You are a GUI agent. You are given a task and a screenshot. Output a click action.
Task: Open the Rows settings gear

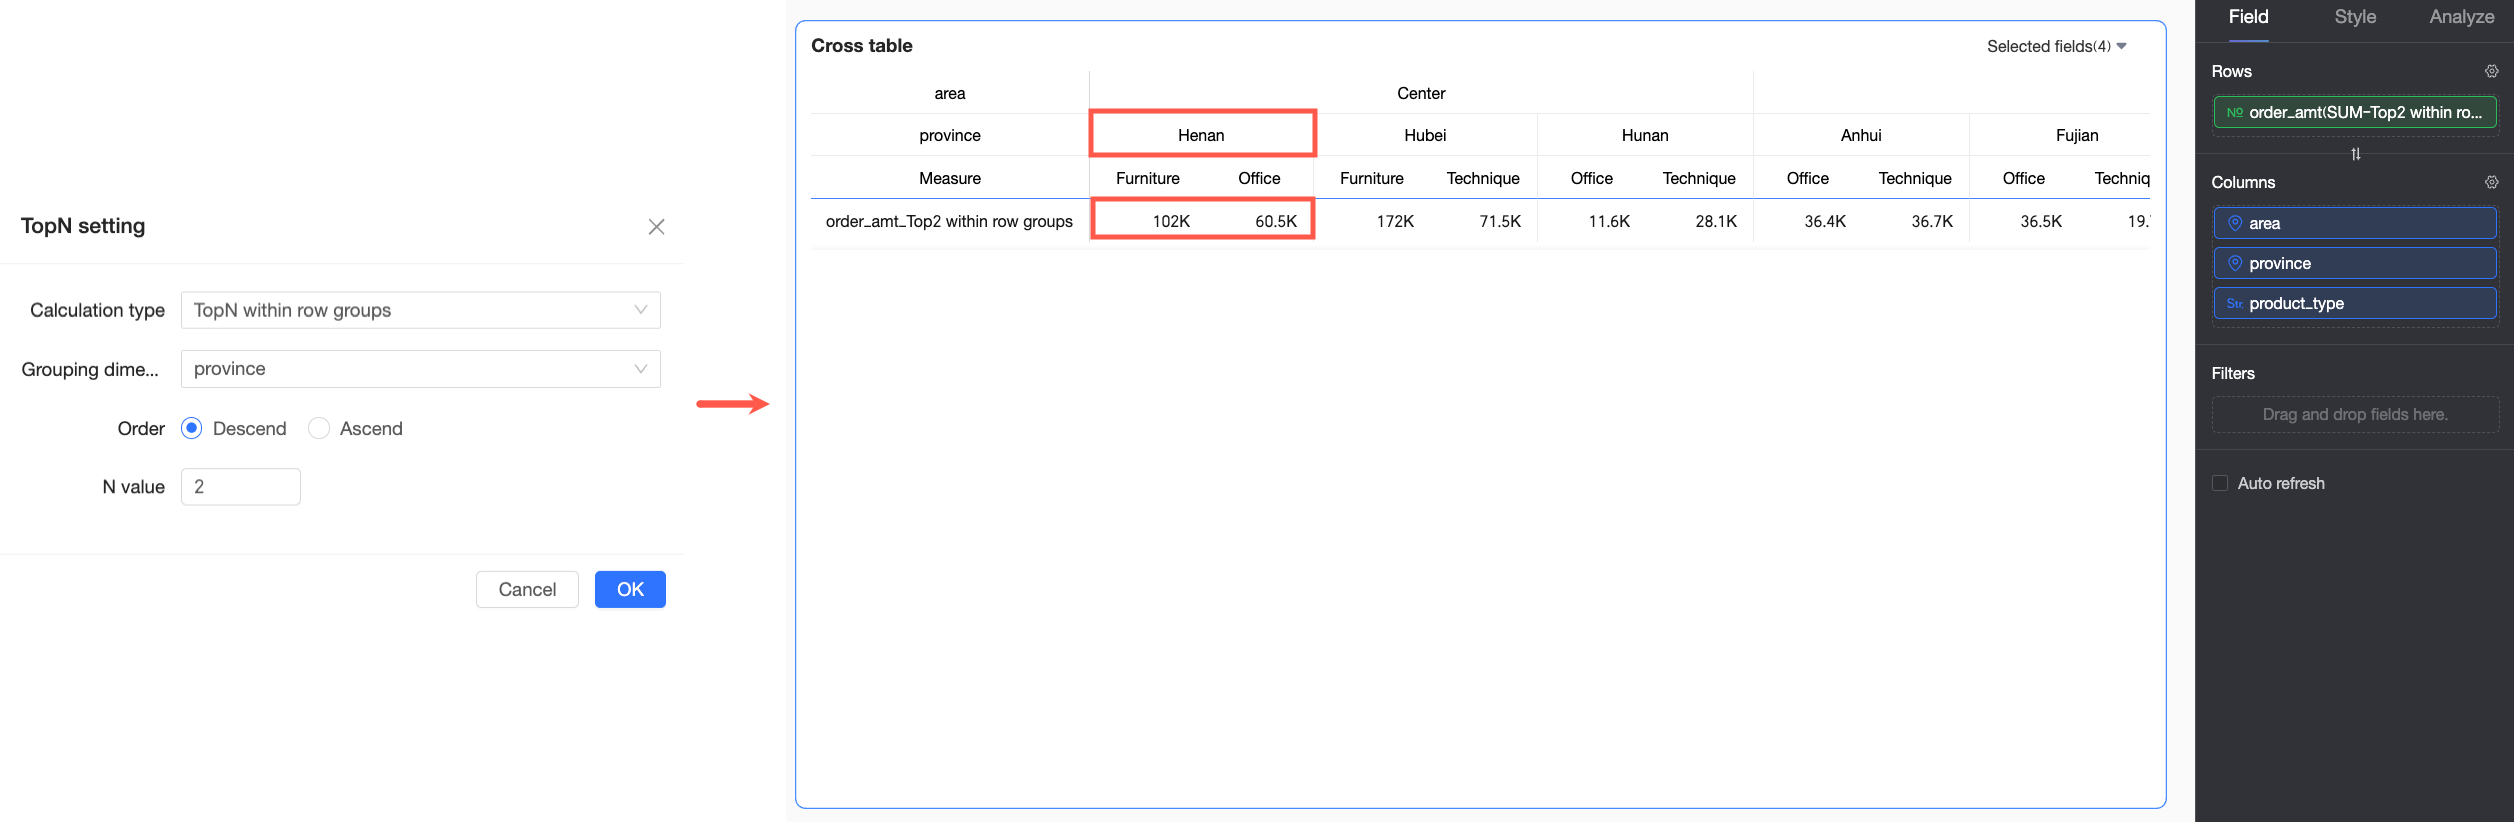2491,71
